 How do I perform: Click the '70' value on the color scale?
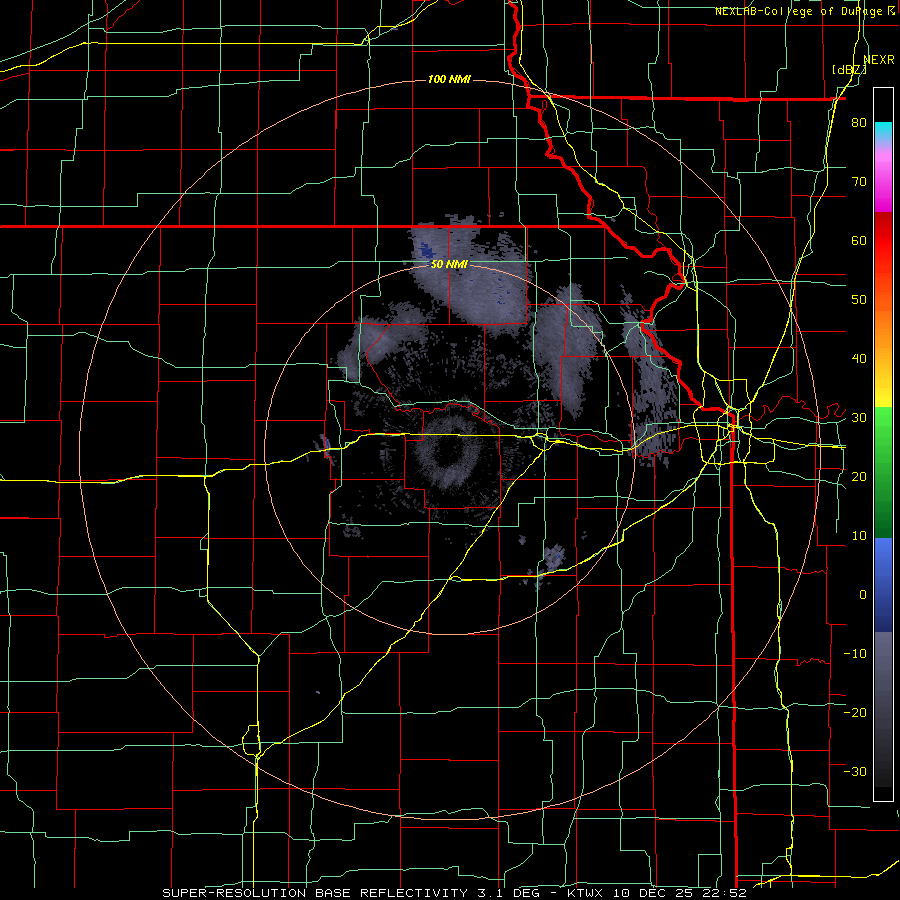(859, 182)
